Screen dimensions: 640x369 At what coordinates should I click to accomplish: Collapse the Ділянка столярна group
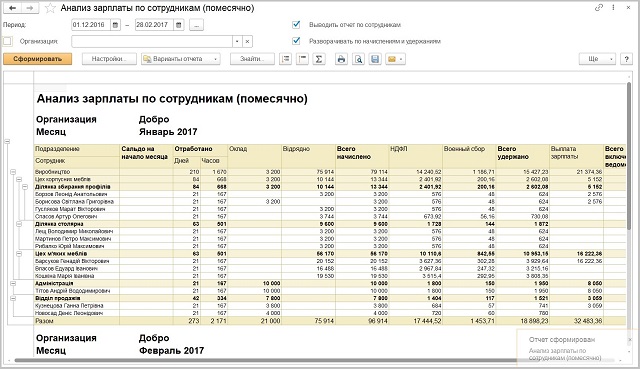19,224
